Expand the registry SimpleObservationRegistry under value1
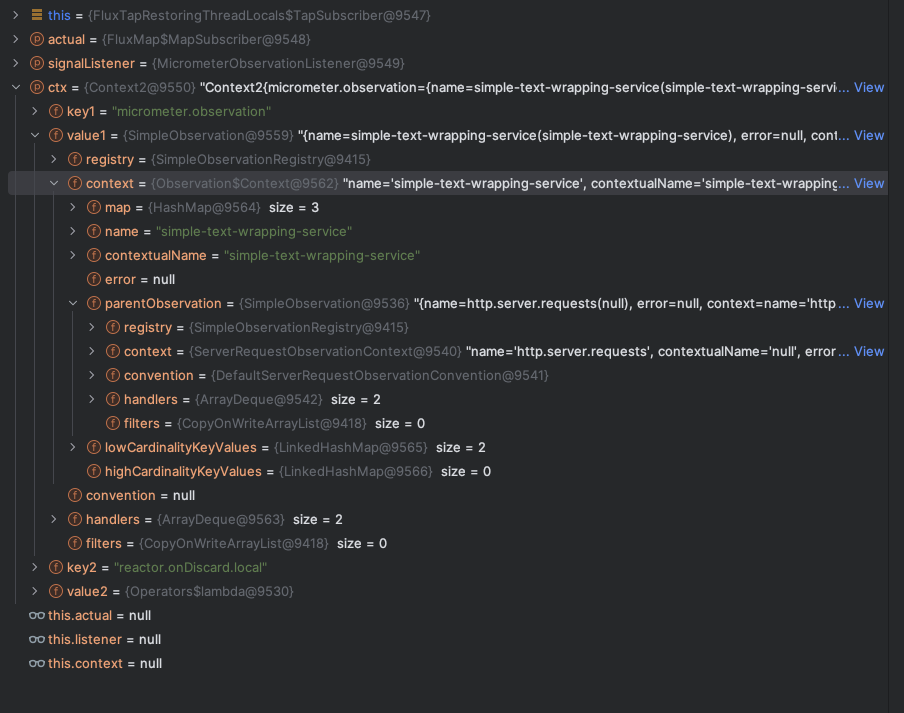 54,159
